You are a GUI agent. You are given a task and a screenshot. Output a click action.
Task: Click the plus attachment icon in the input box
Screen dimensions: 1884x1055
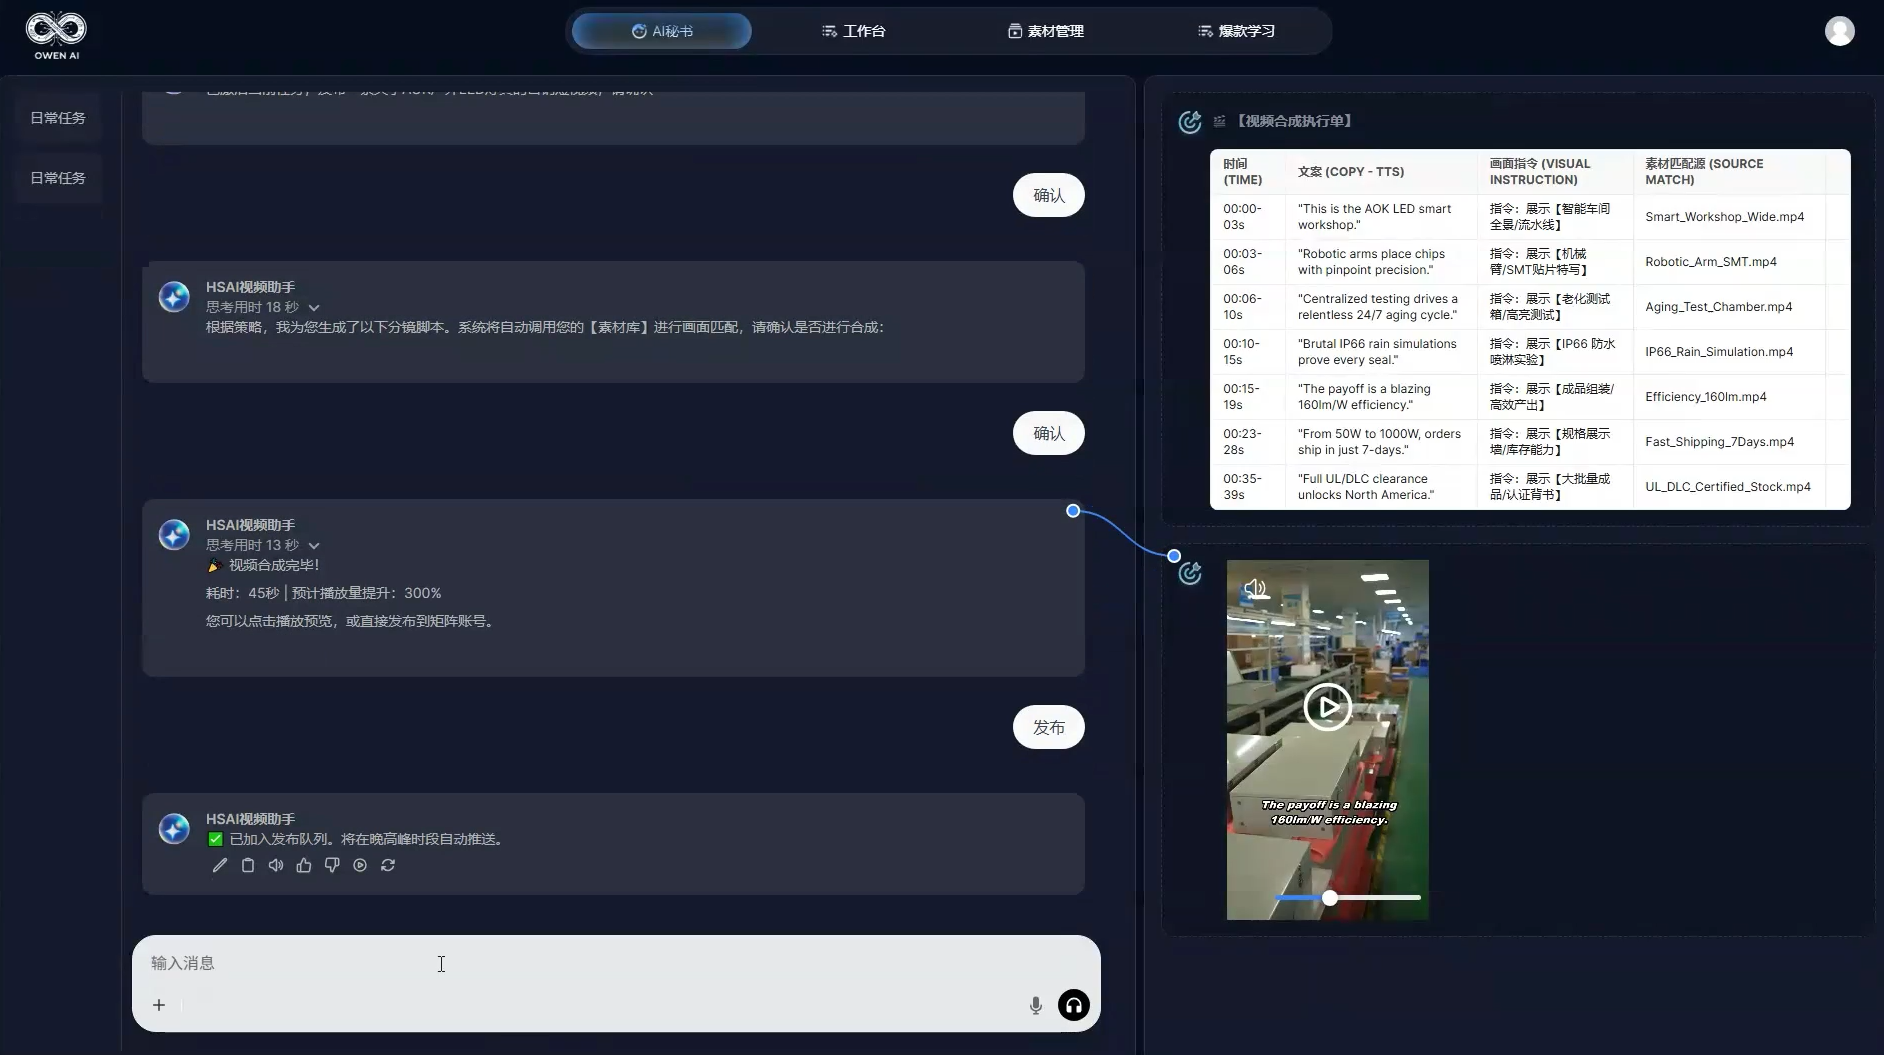159,1005
